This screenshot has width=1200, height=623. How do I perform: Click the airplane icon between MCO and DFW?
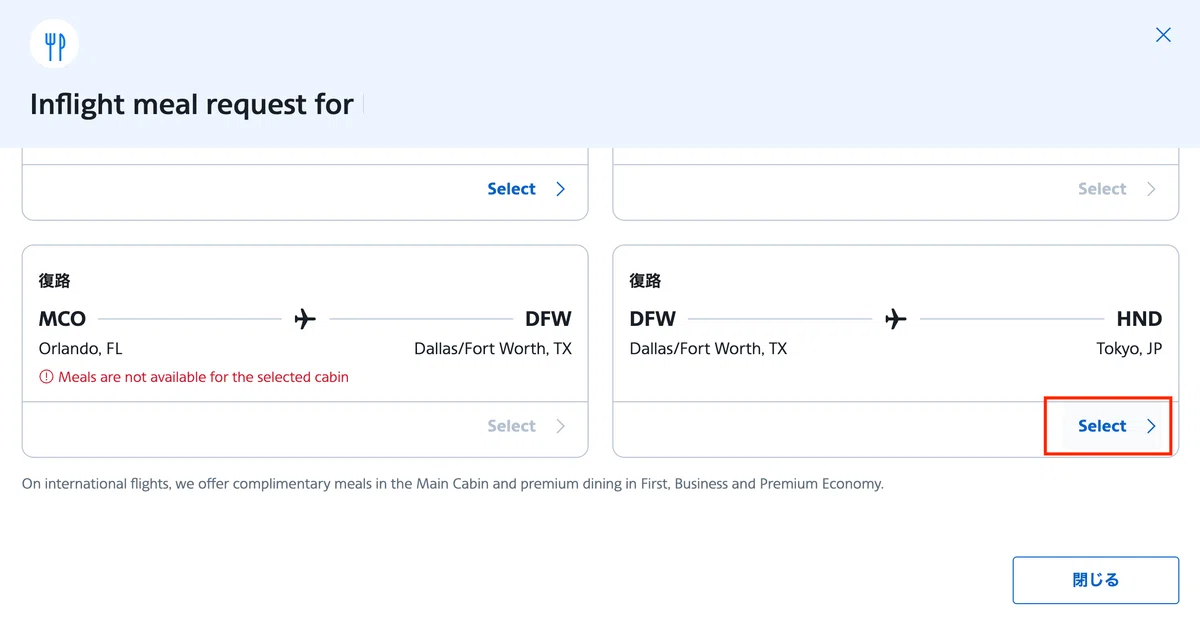pos(305,319)
